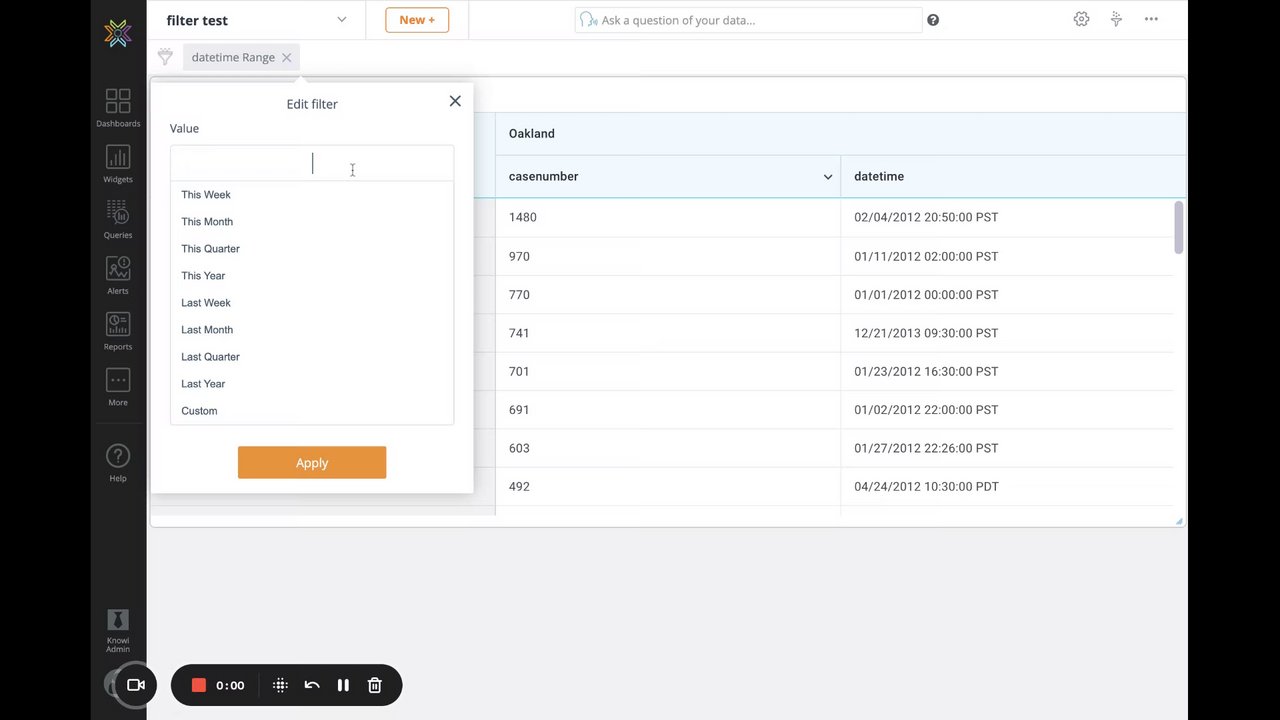
Task: Stop the screen recording
Action: (x=199, y=685)
